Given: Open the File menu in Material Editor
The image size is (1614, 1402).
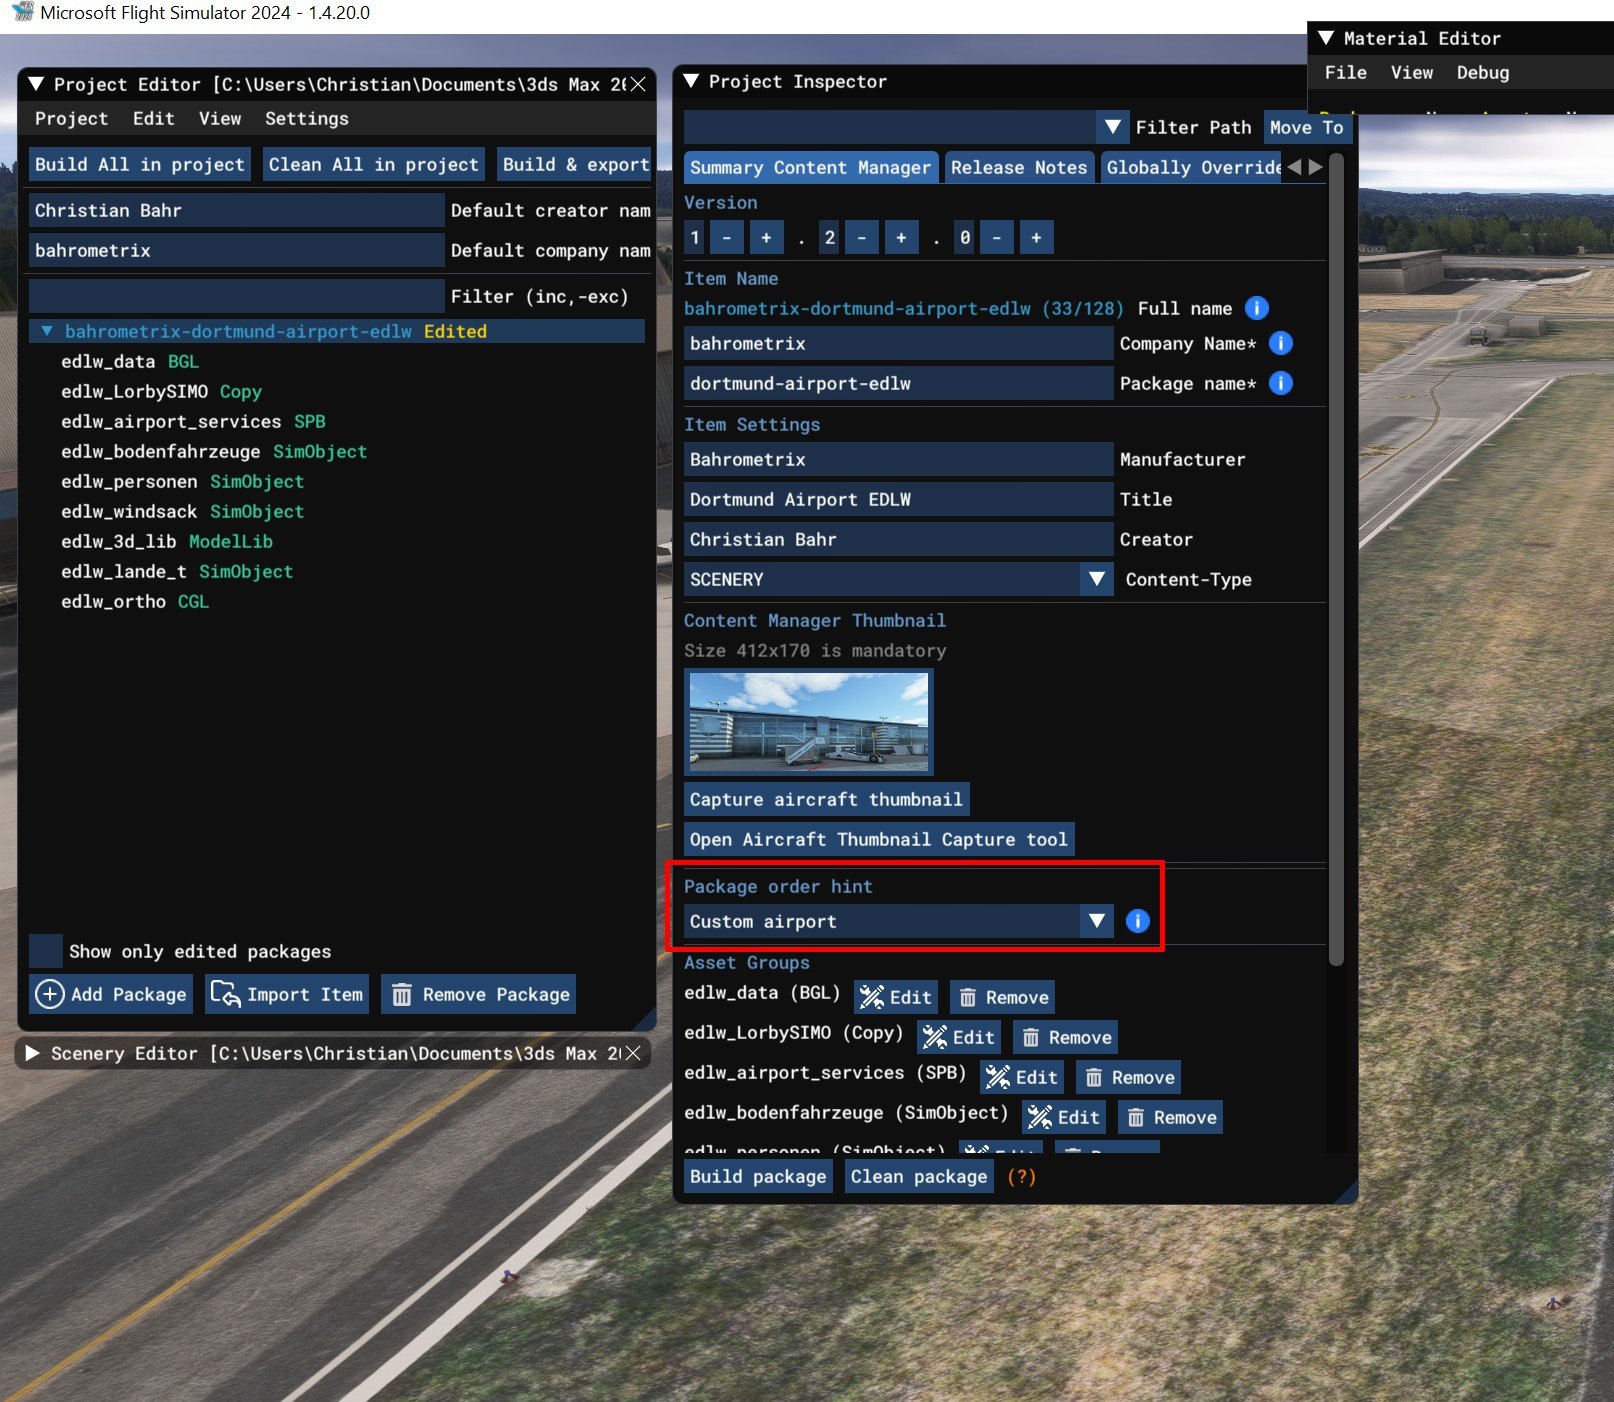Looking at the screenshot, I should point(1346,72).
